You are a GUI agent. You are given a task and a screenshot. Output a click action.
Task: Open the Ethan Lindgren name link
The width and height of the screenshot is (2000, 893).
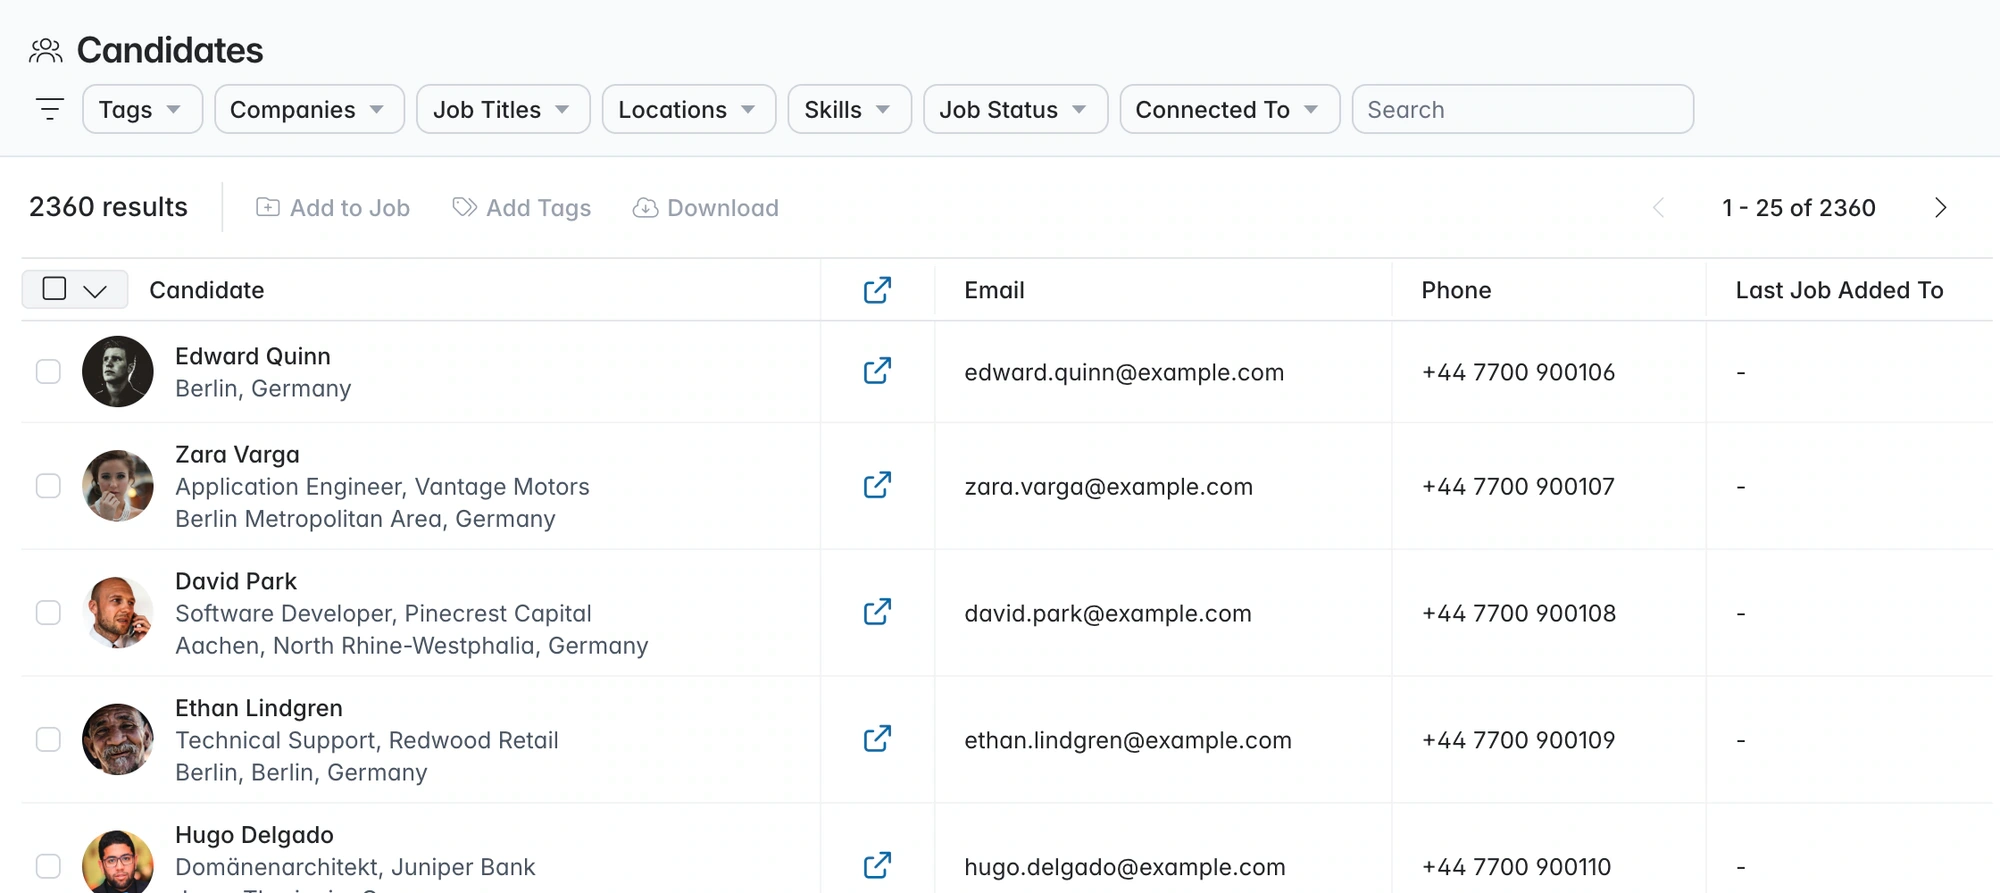click(x=259, y=708)
